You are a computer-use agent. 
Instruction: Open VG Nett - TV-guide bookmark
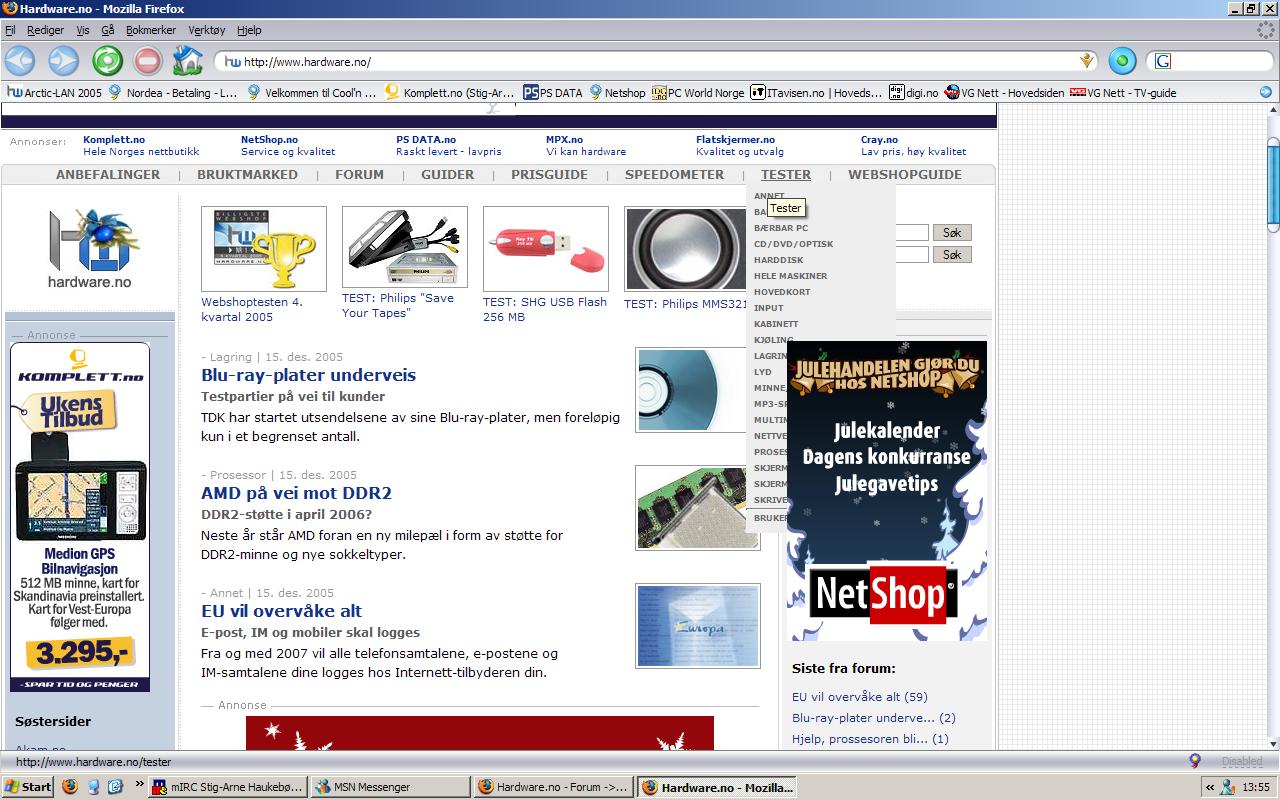coord(1123,92)
